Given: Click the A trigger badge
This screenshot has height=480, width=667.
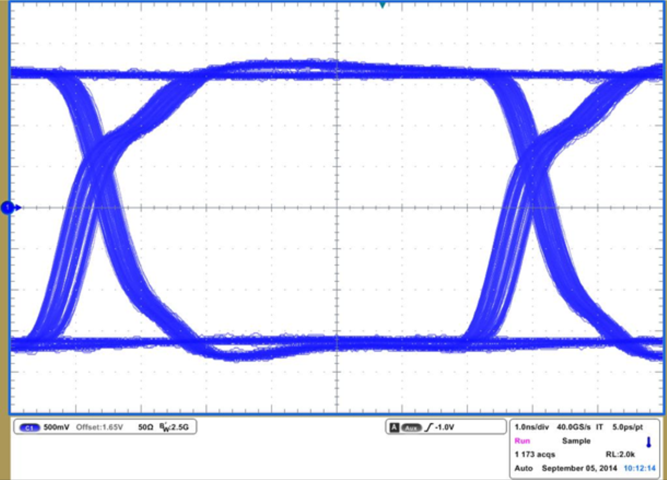Looking at the screenshot, I should (394, 427).
